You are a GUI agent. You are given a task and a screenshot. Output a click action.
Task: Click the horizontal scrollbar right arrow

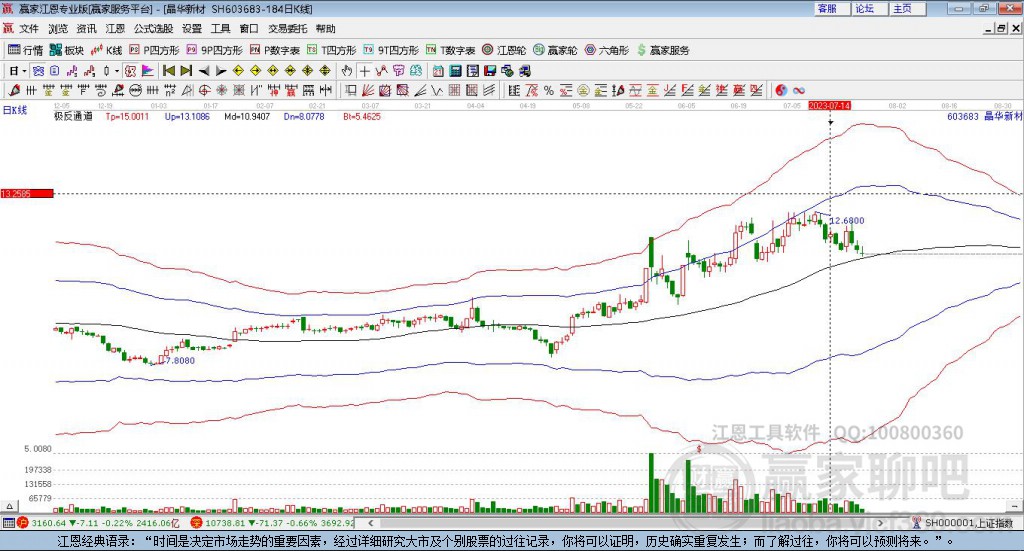click(x=880, y=523)
